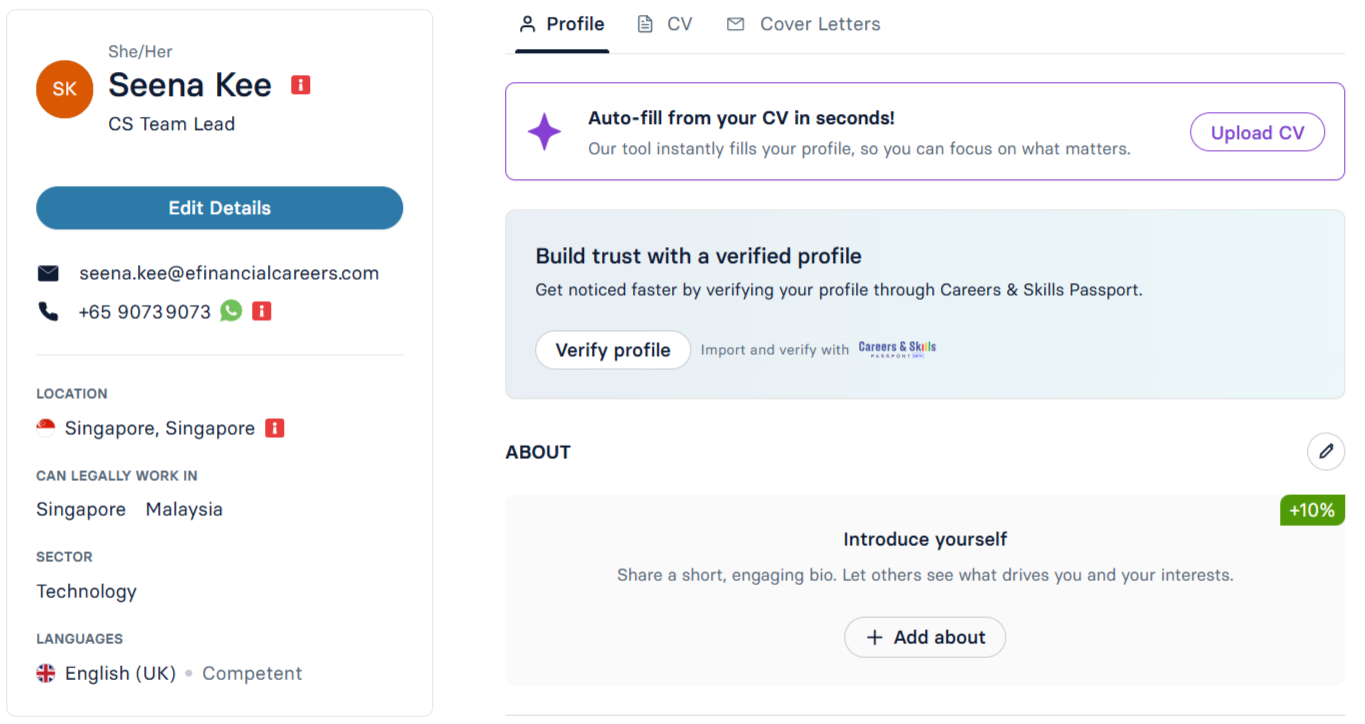The width and height of the screenshot is (1365, 724).
Task: Click the red info icon beside Seena Kee
Action: click(301, 85)
